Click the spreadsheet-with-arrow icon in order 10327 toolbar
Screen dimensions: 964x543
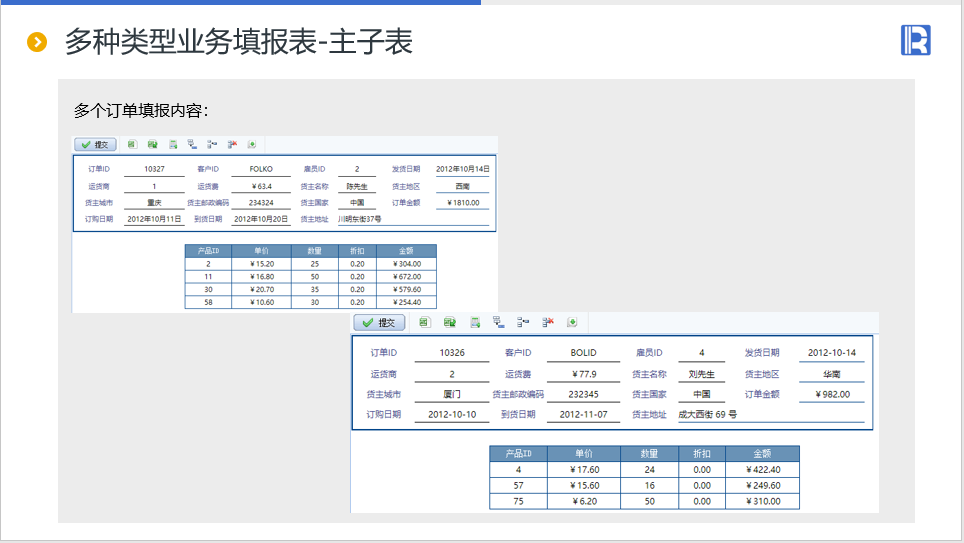pyautogui.click(x=152, y=145)
